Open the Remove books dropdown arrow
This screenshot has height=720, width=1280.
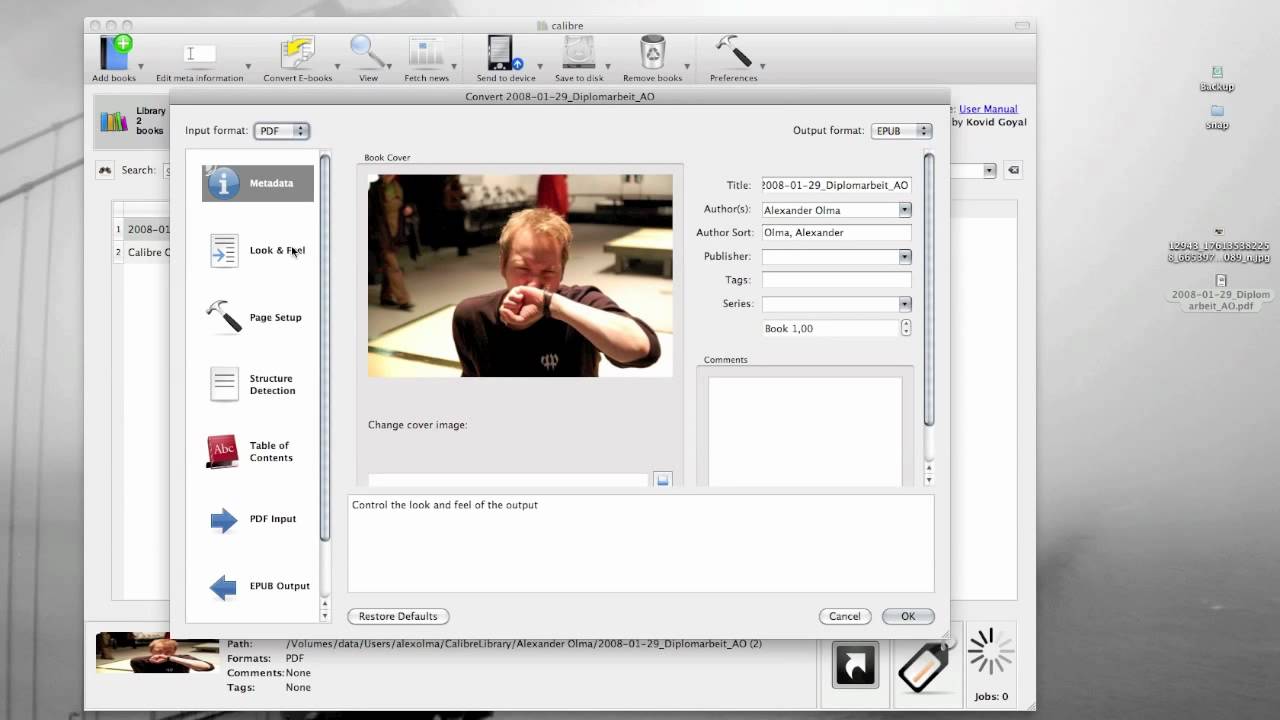[687, 67]
